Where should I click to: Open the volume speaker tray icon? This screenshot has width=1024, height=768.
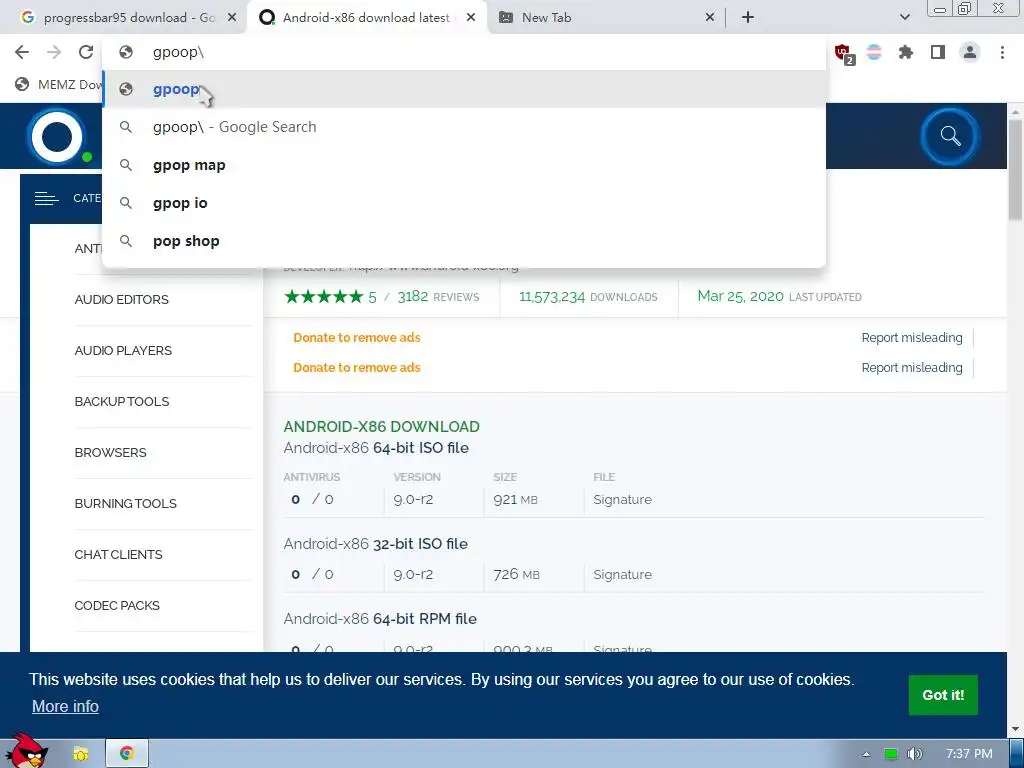(915, 754)
